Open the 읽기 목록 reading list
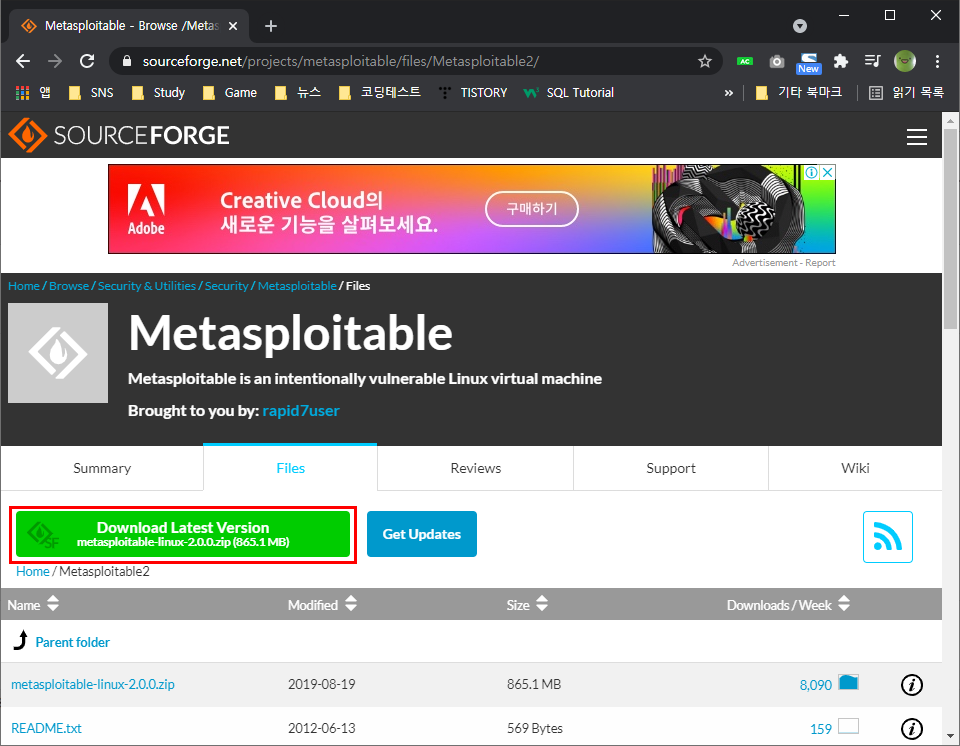This screenshot has width=960, height=746. click(907, 92)
